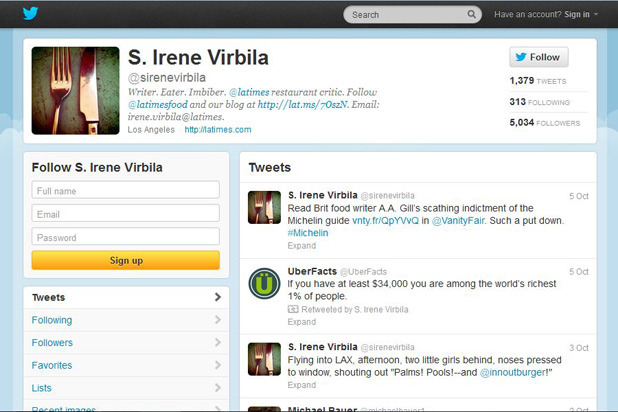Screen dimensions: 618x412
Task: Open the 3 Oct tweet timestamp
Action: 579,348
